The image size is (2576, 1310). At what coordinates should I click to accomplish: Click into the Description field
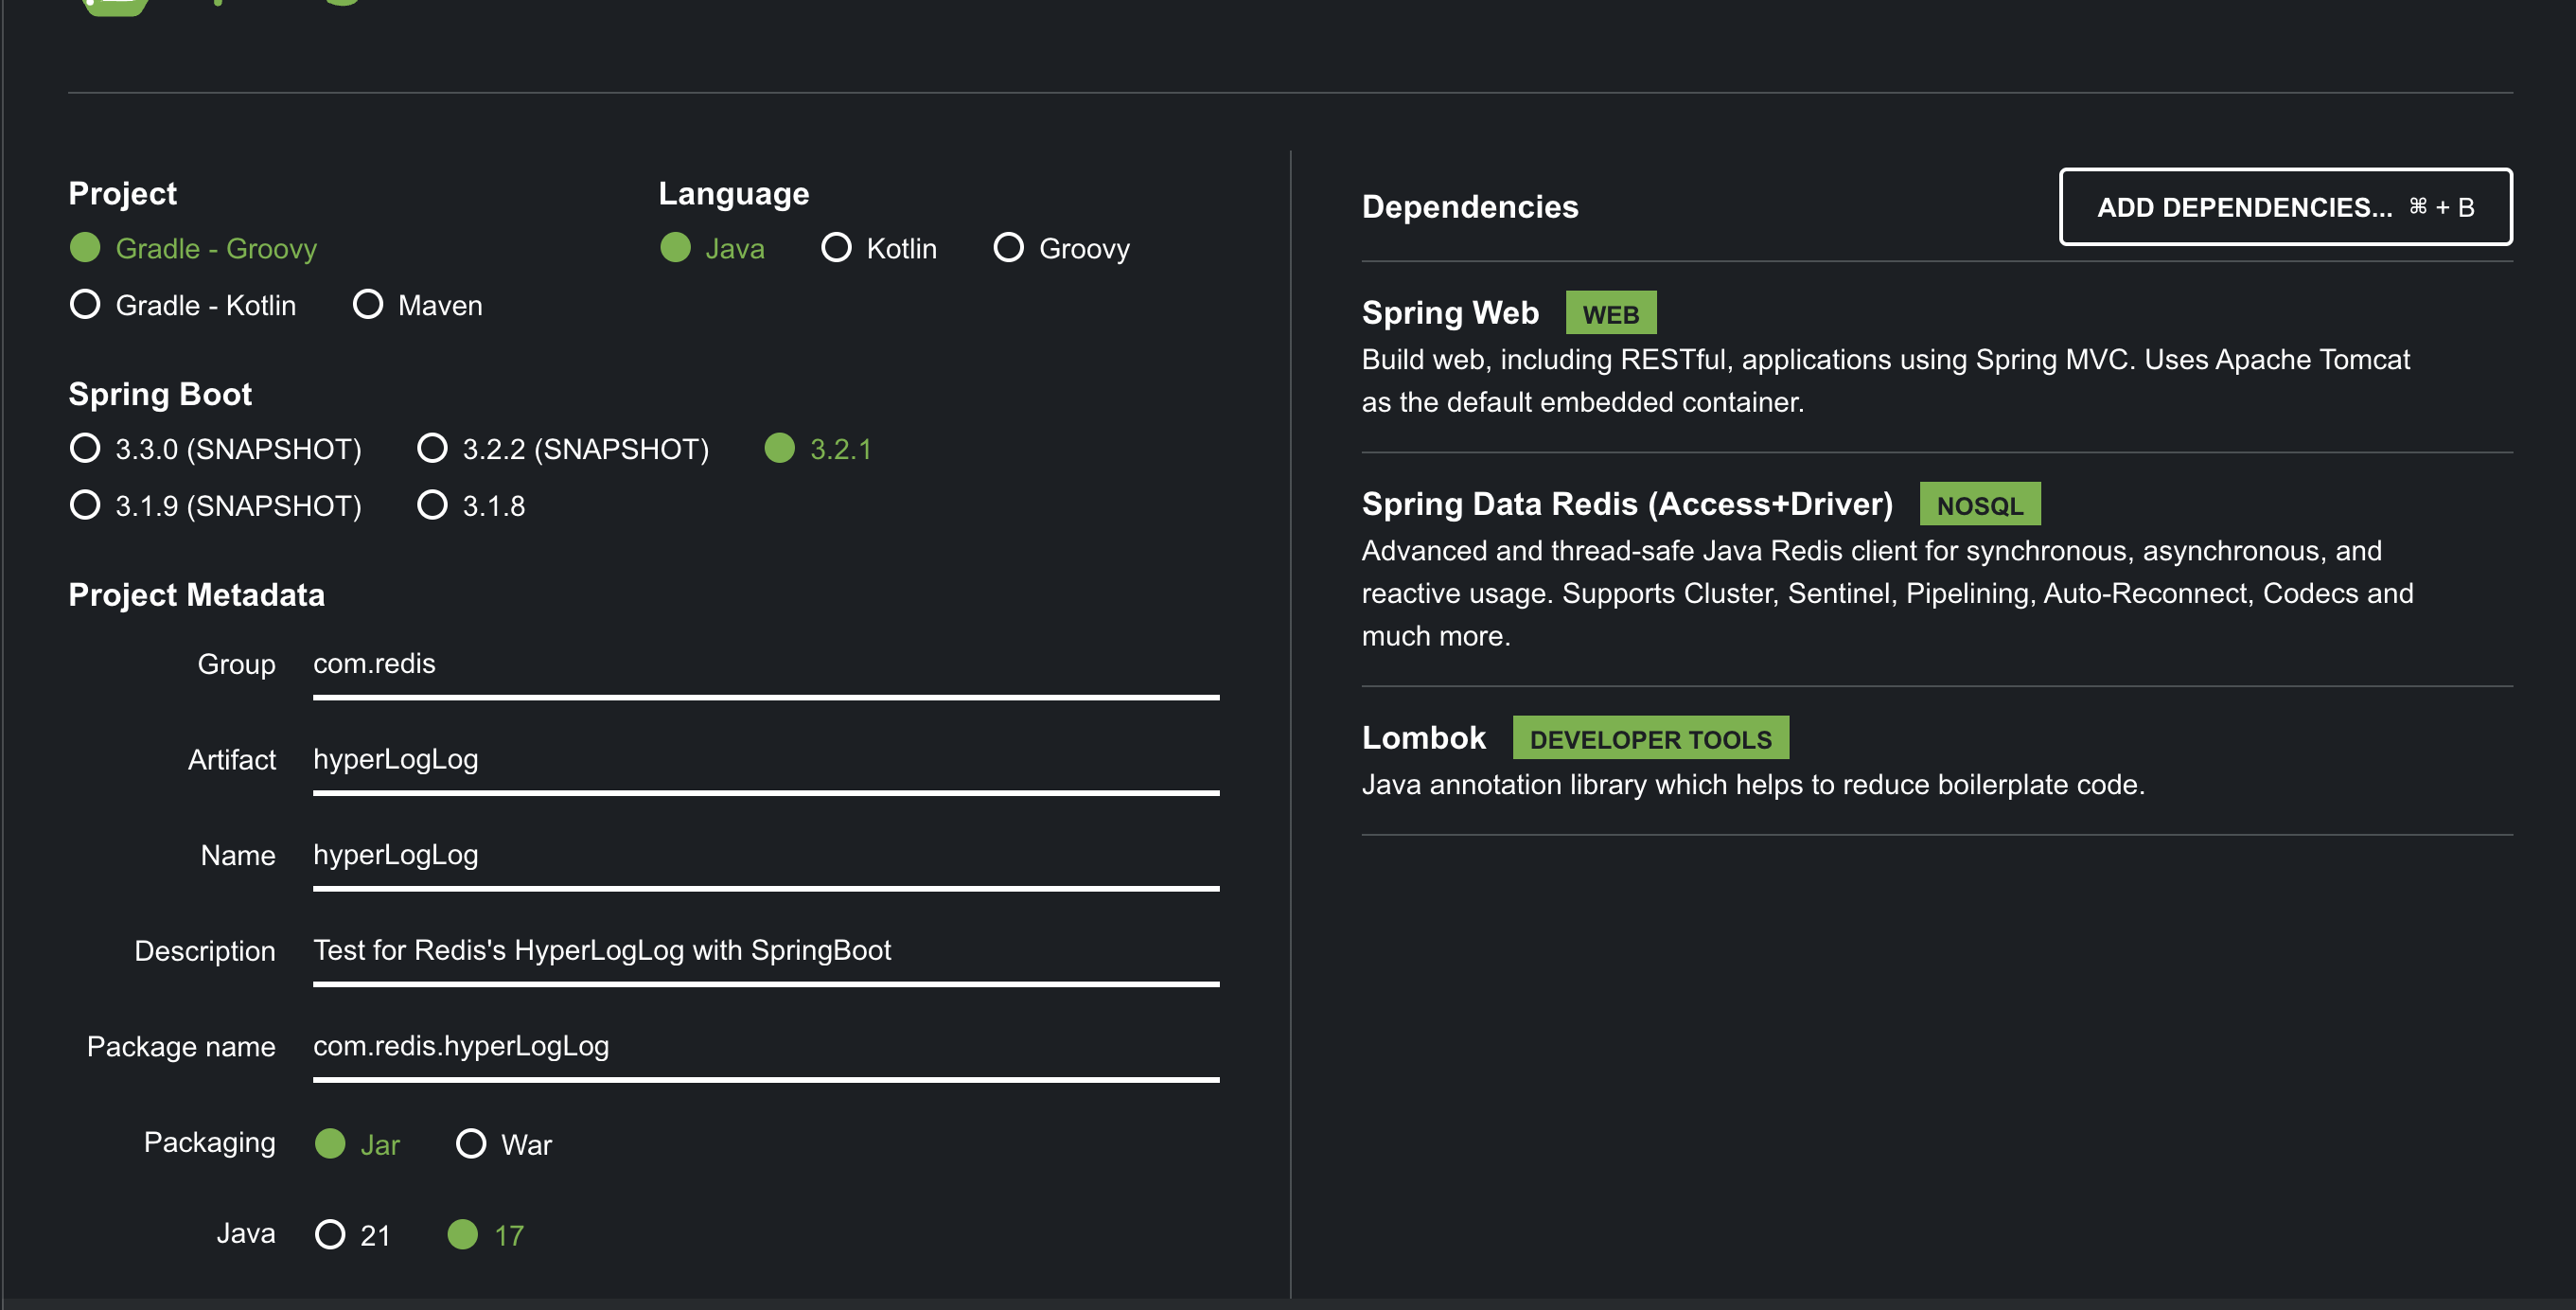(766, 951)
